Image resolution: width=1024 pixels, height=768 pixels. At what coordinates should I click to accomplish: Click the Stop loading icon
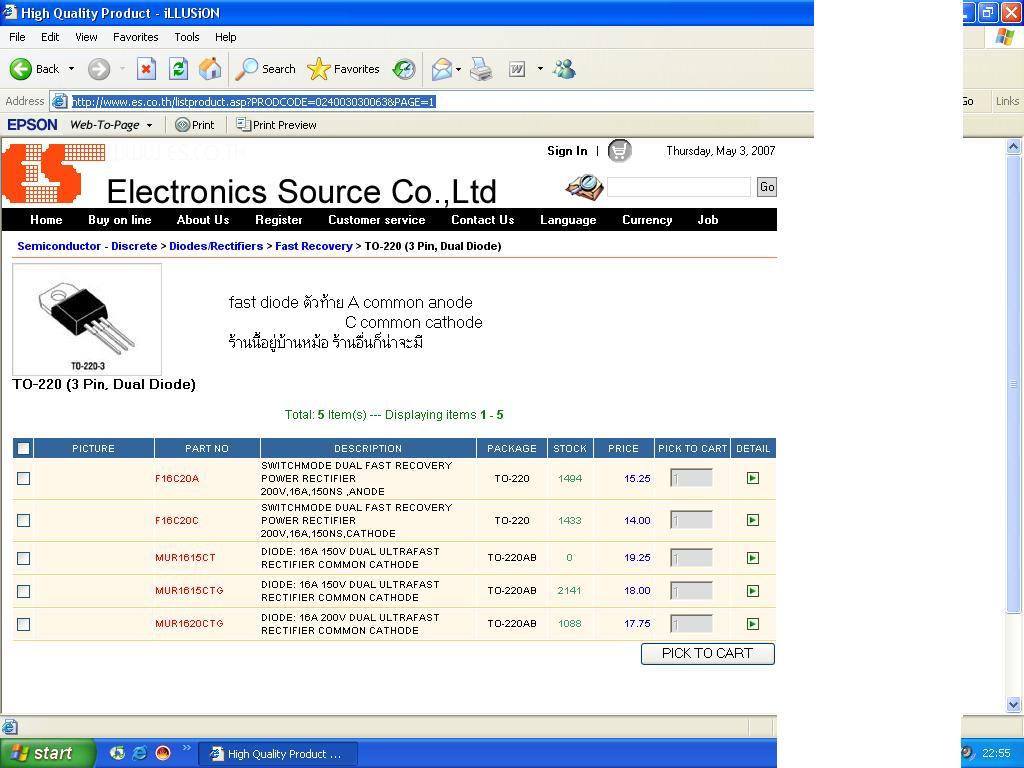click(146, 69)
